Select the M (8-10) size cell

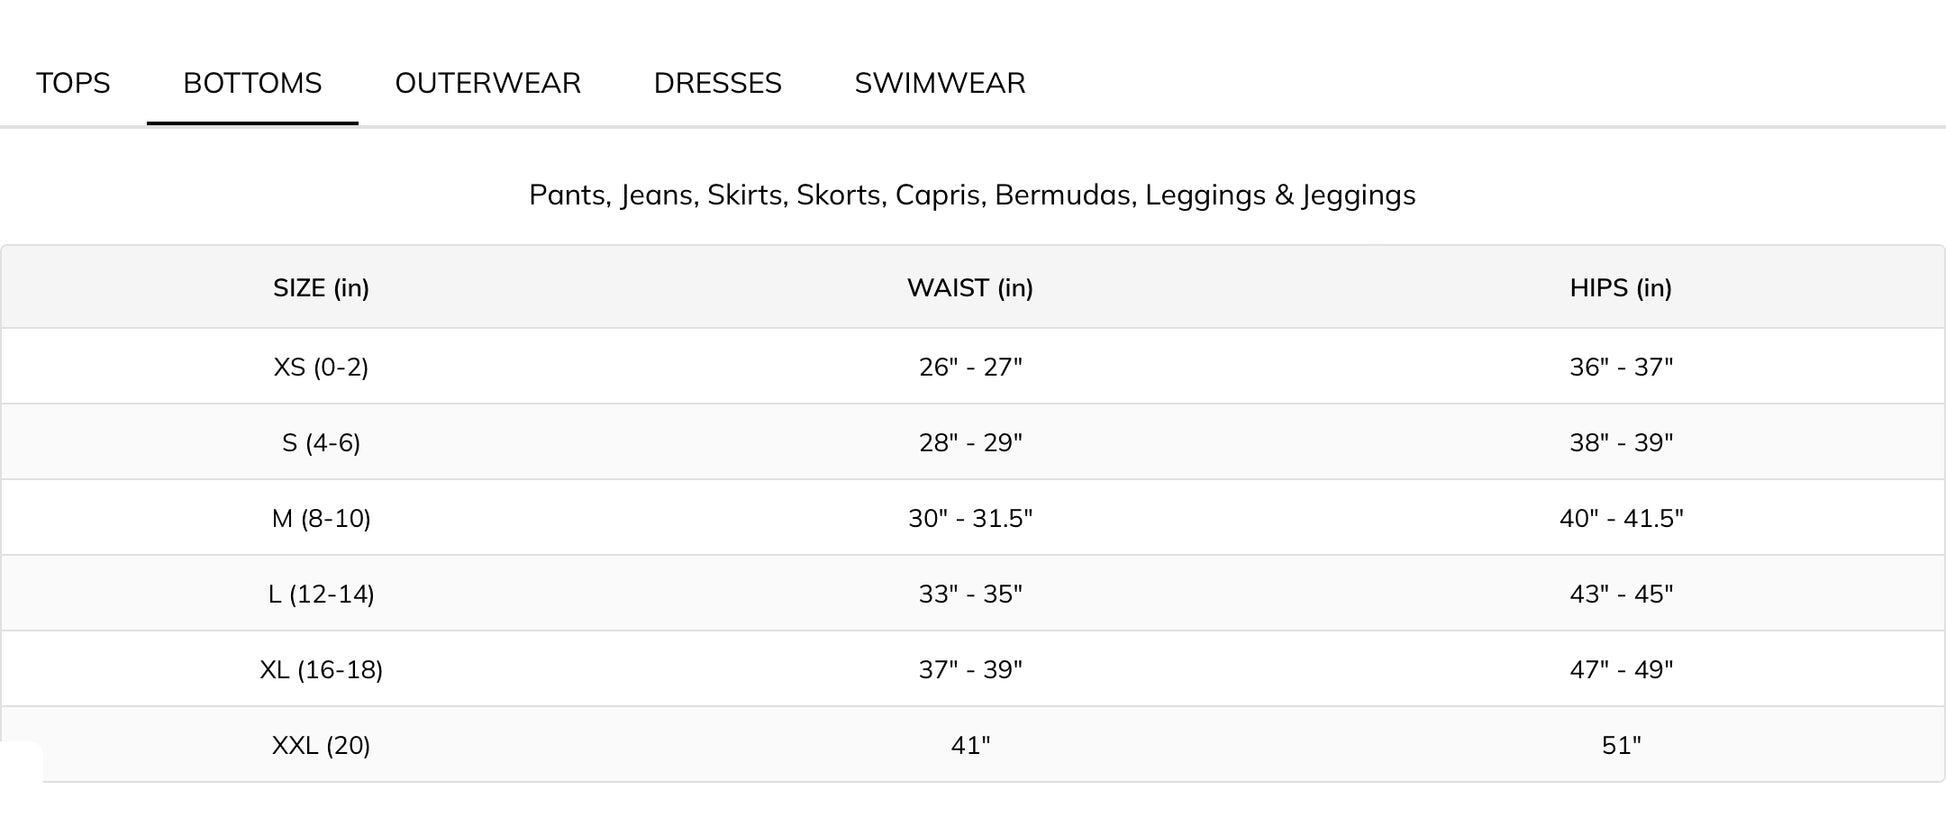click(321, 518)
